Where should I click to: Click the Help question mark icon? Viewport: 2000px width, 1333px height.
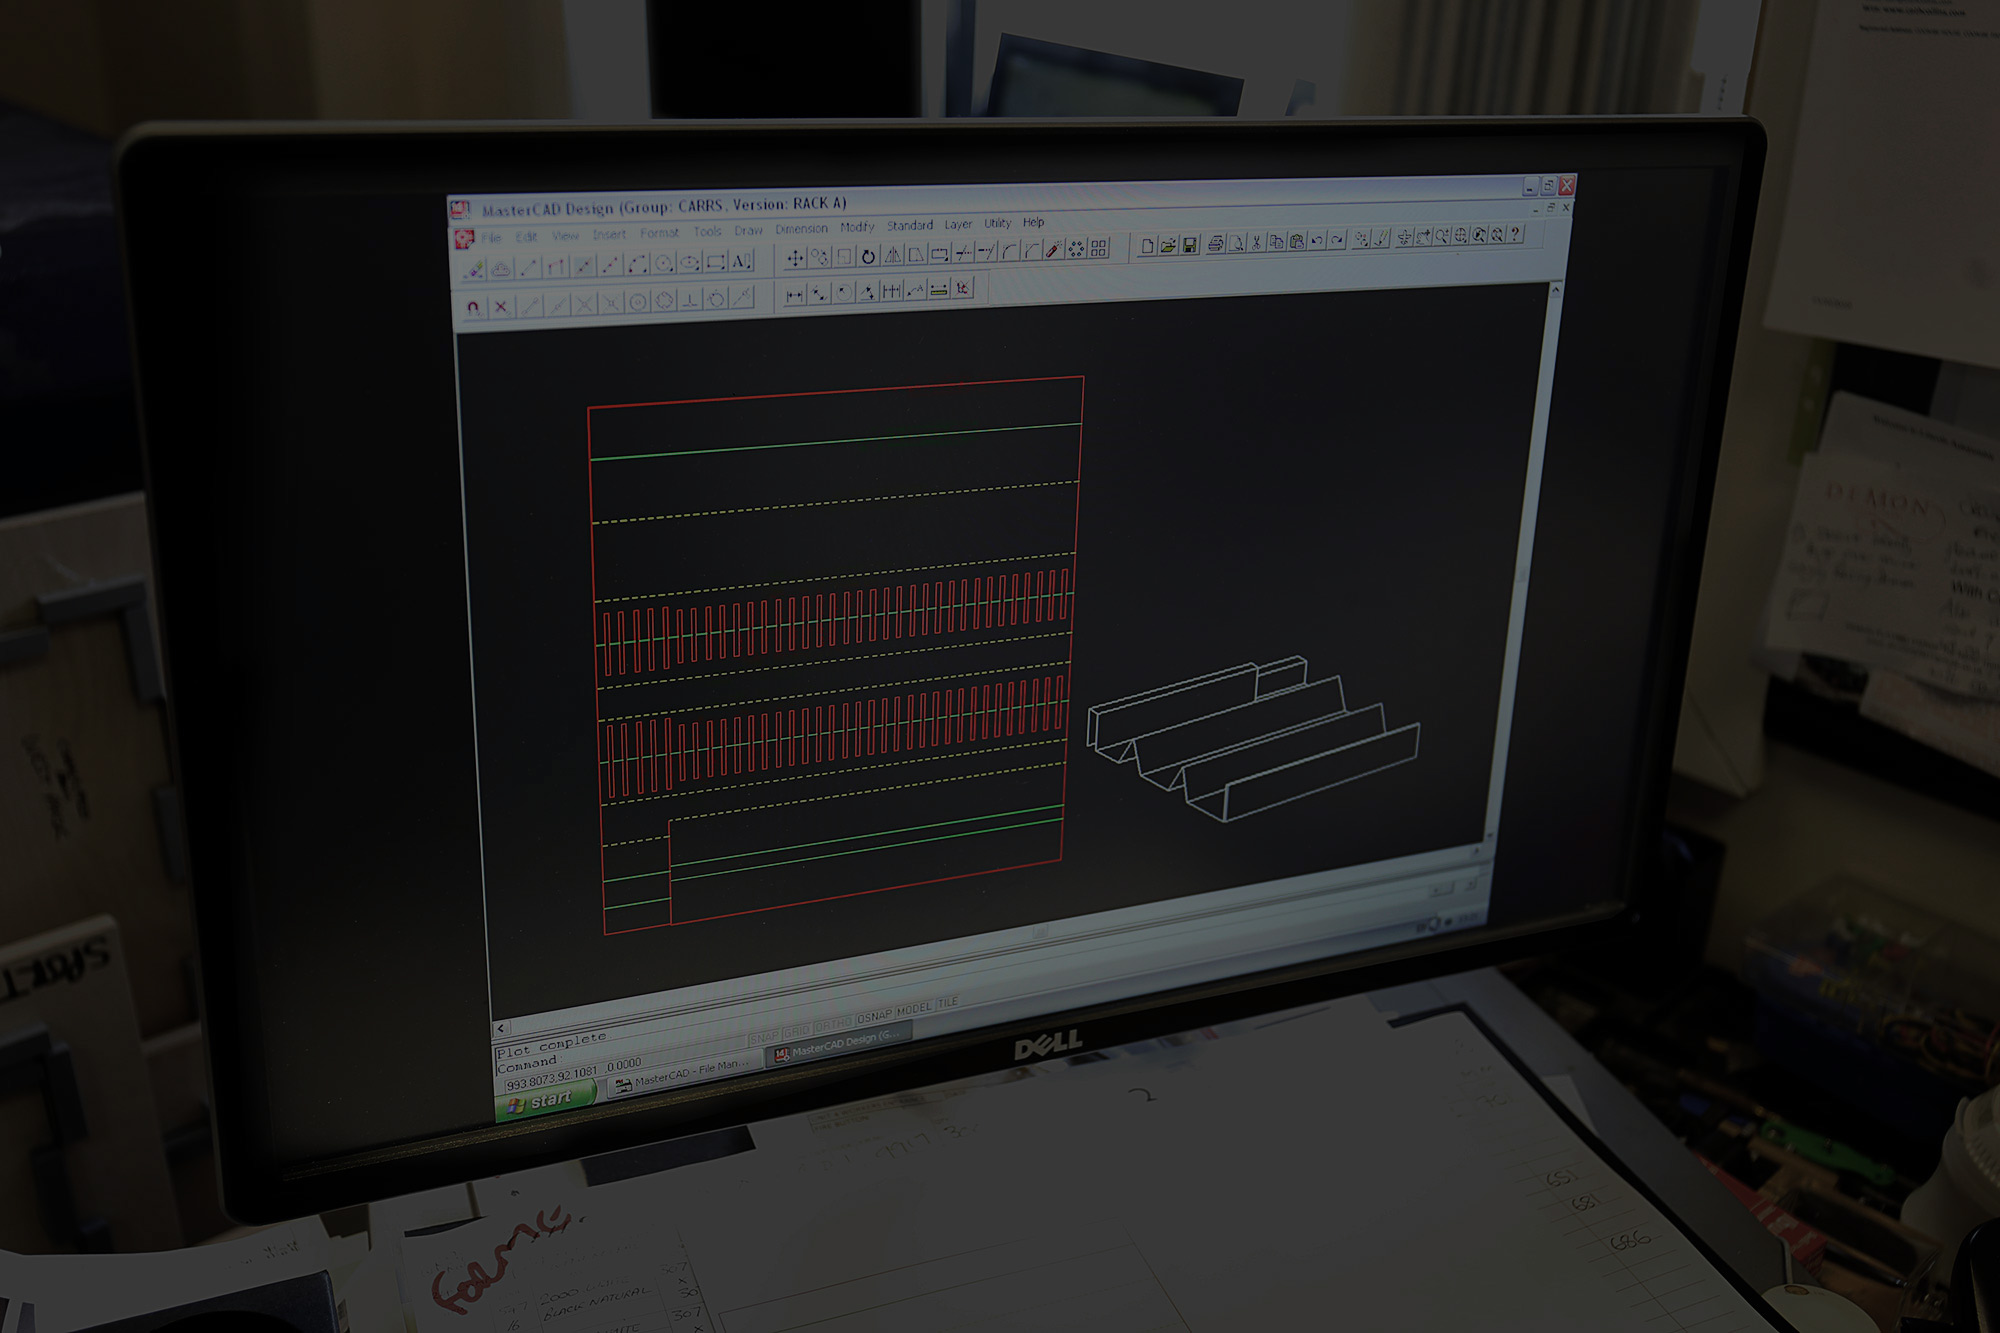pos(1516,234)
